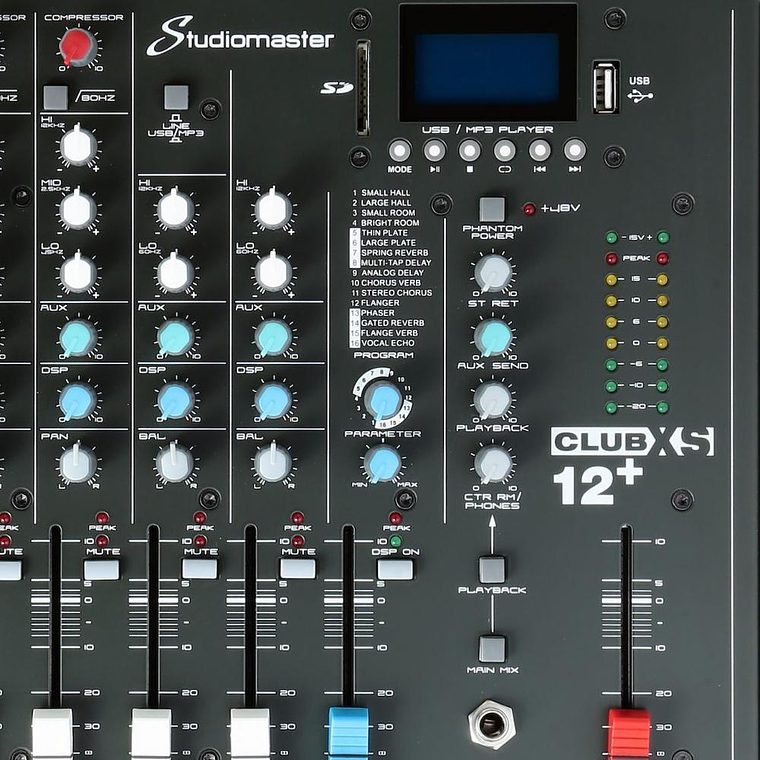
Task: Click the CLUB XS 12+ model badge
Action: (633, 466)
